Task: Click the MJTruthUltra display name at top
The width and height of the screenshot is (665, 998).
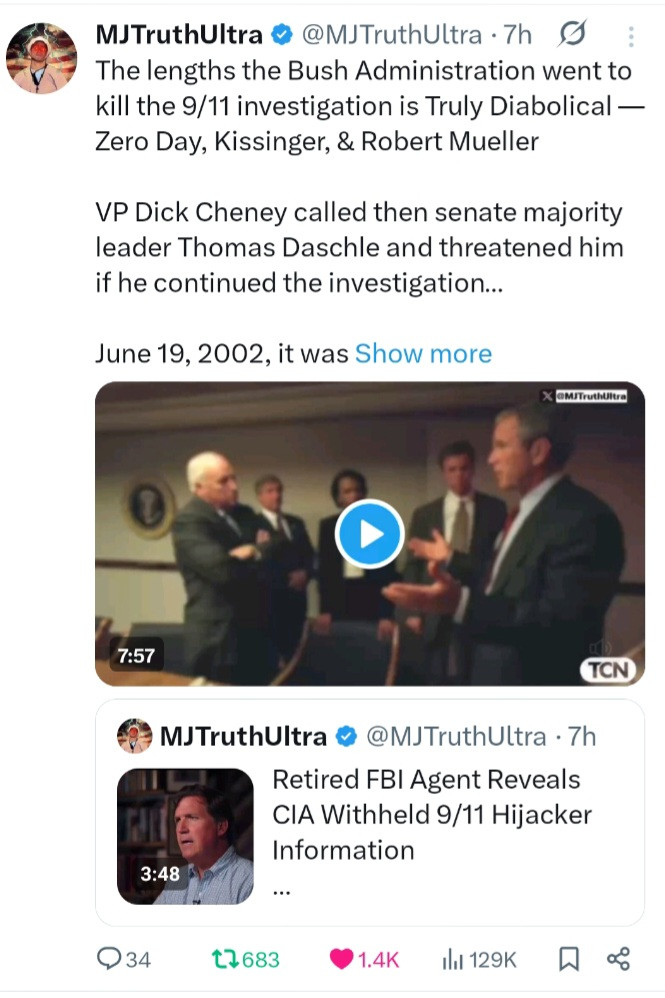Action: [179, 35]
